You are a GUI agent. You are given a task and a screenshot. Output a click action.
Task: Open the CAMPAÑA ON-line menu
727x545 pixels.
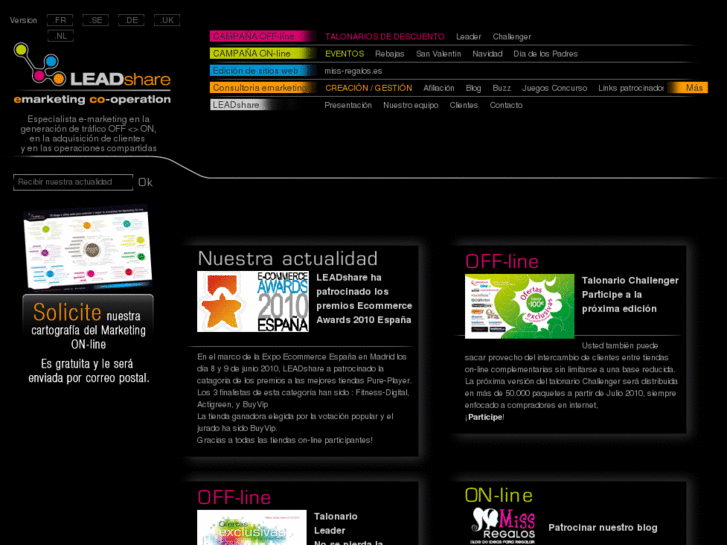(262, 53)
